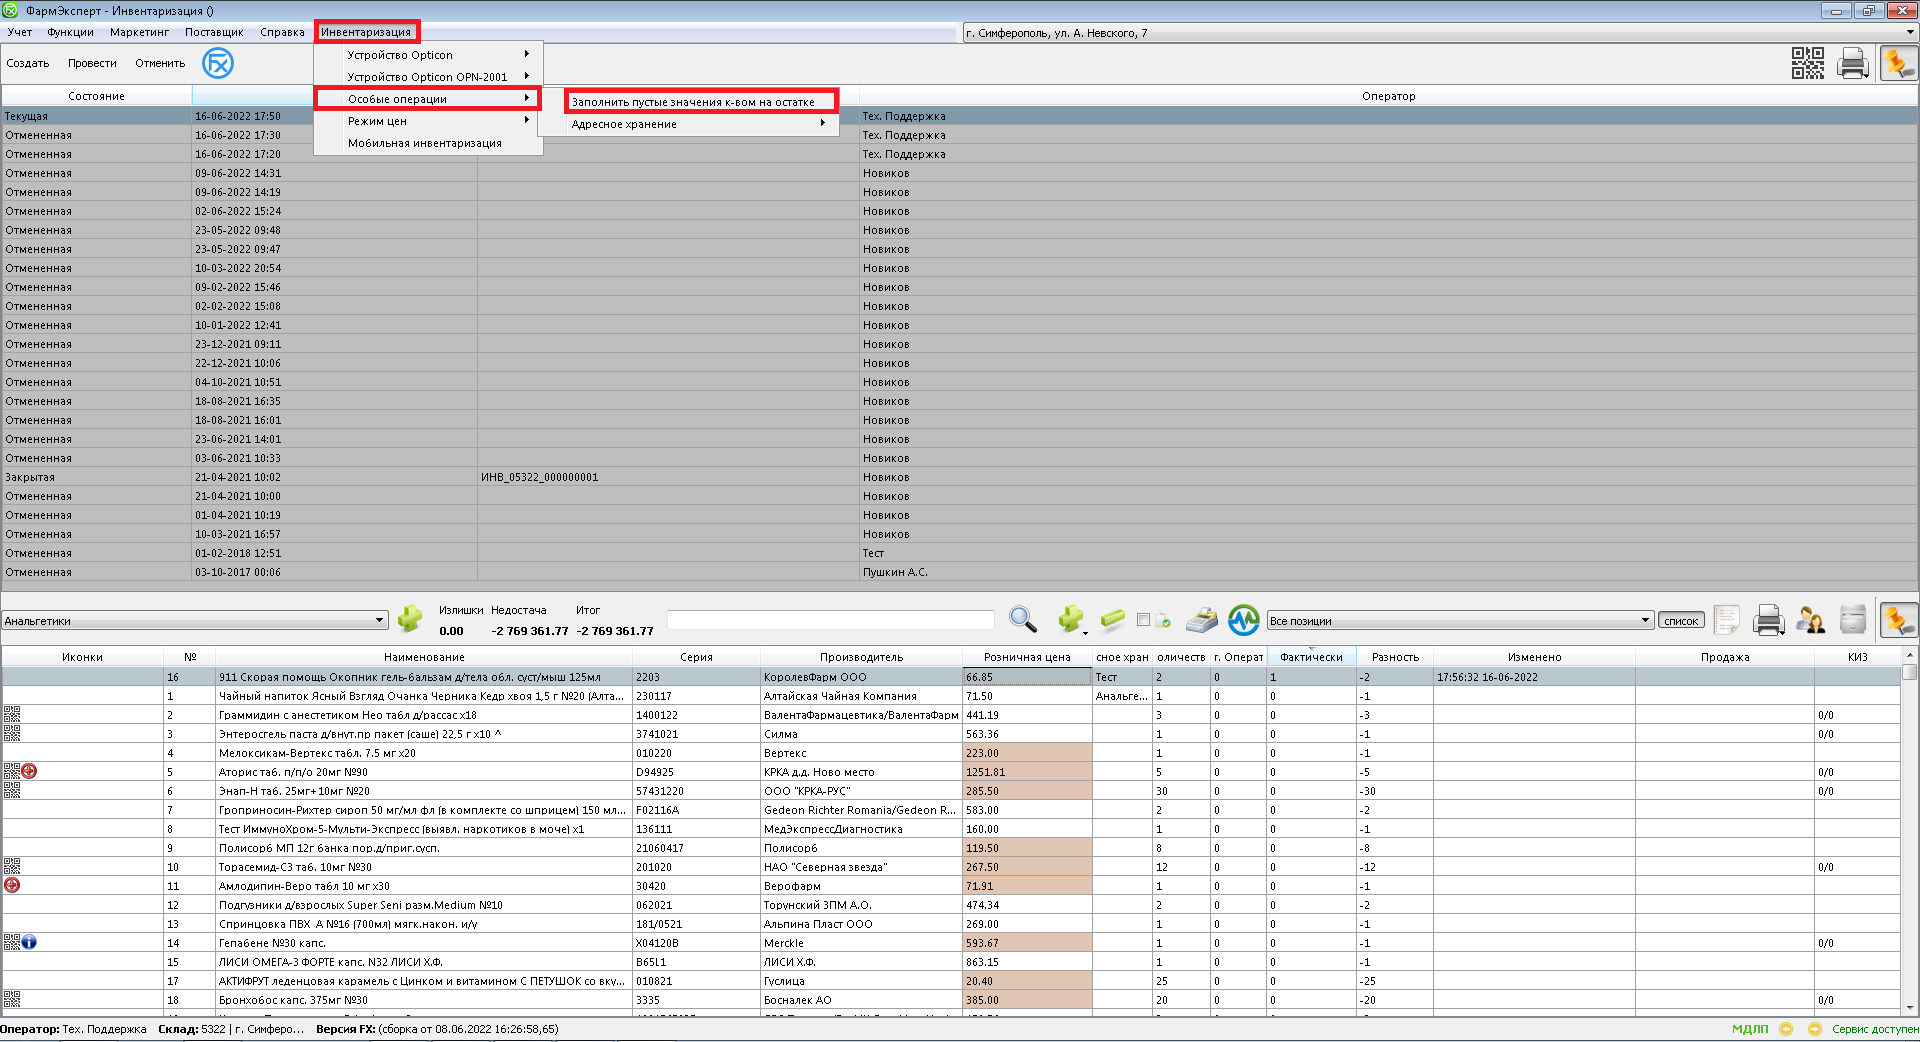Screen dimensions: 1920x1042
Task: Click the green minus remove icon
Action: click(1112, 620)
